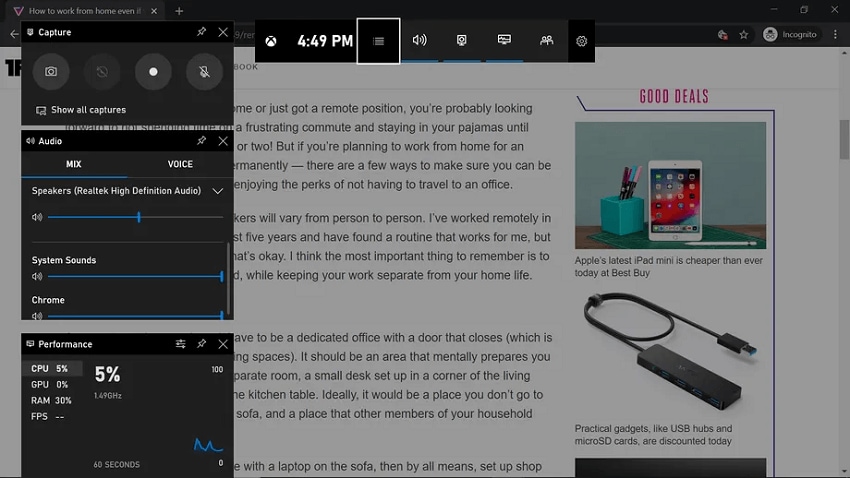Screen dimensions: 850x478
Task: Open the iPad mini deal image
Action: click(x=671, y=185)
